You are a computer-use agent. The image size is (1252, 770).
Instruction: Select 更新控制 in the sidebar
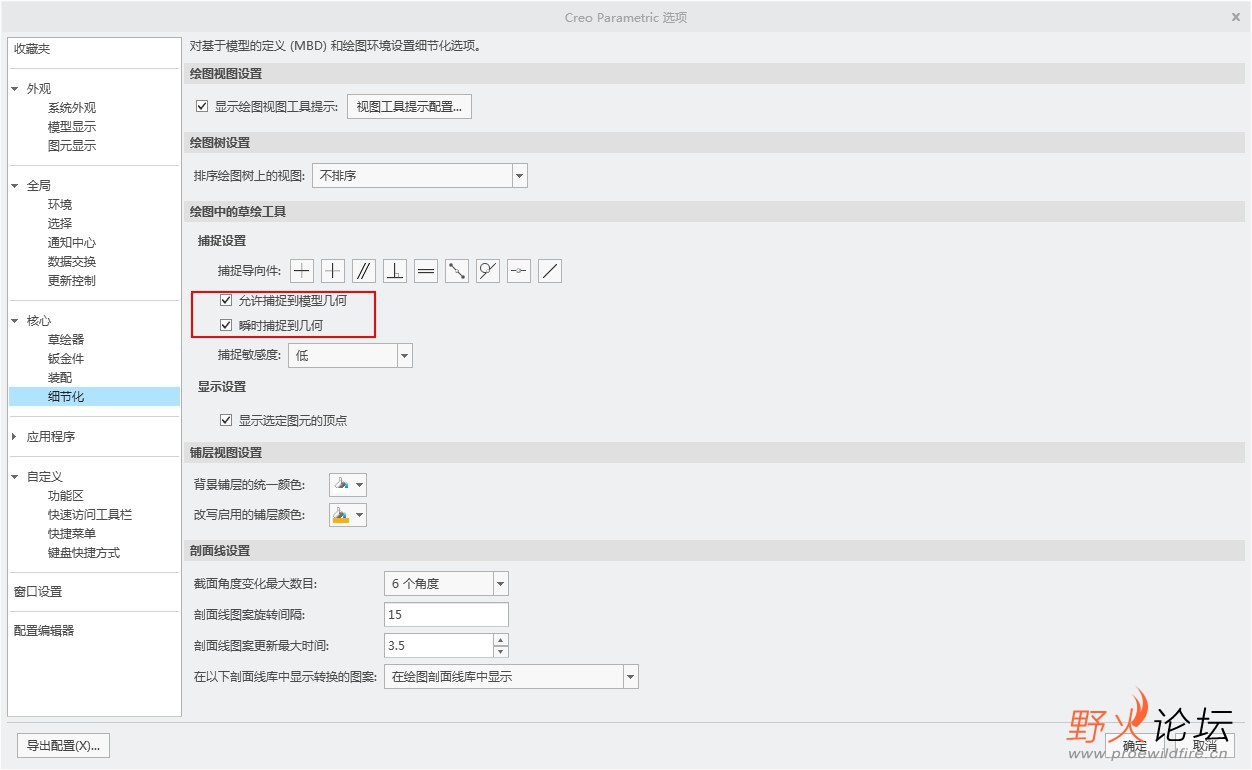tap(72, 281)
